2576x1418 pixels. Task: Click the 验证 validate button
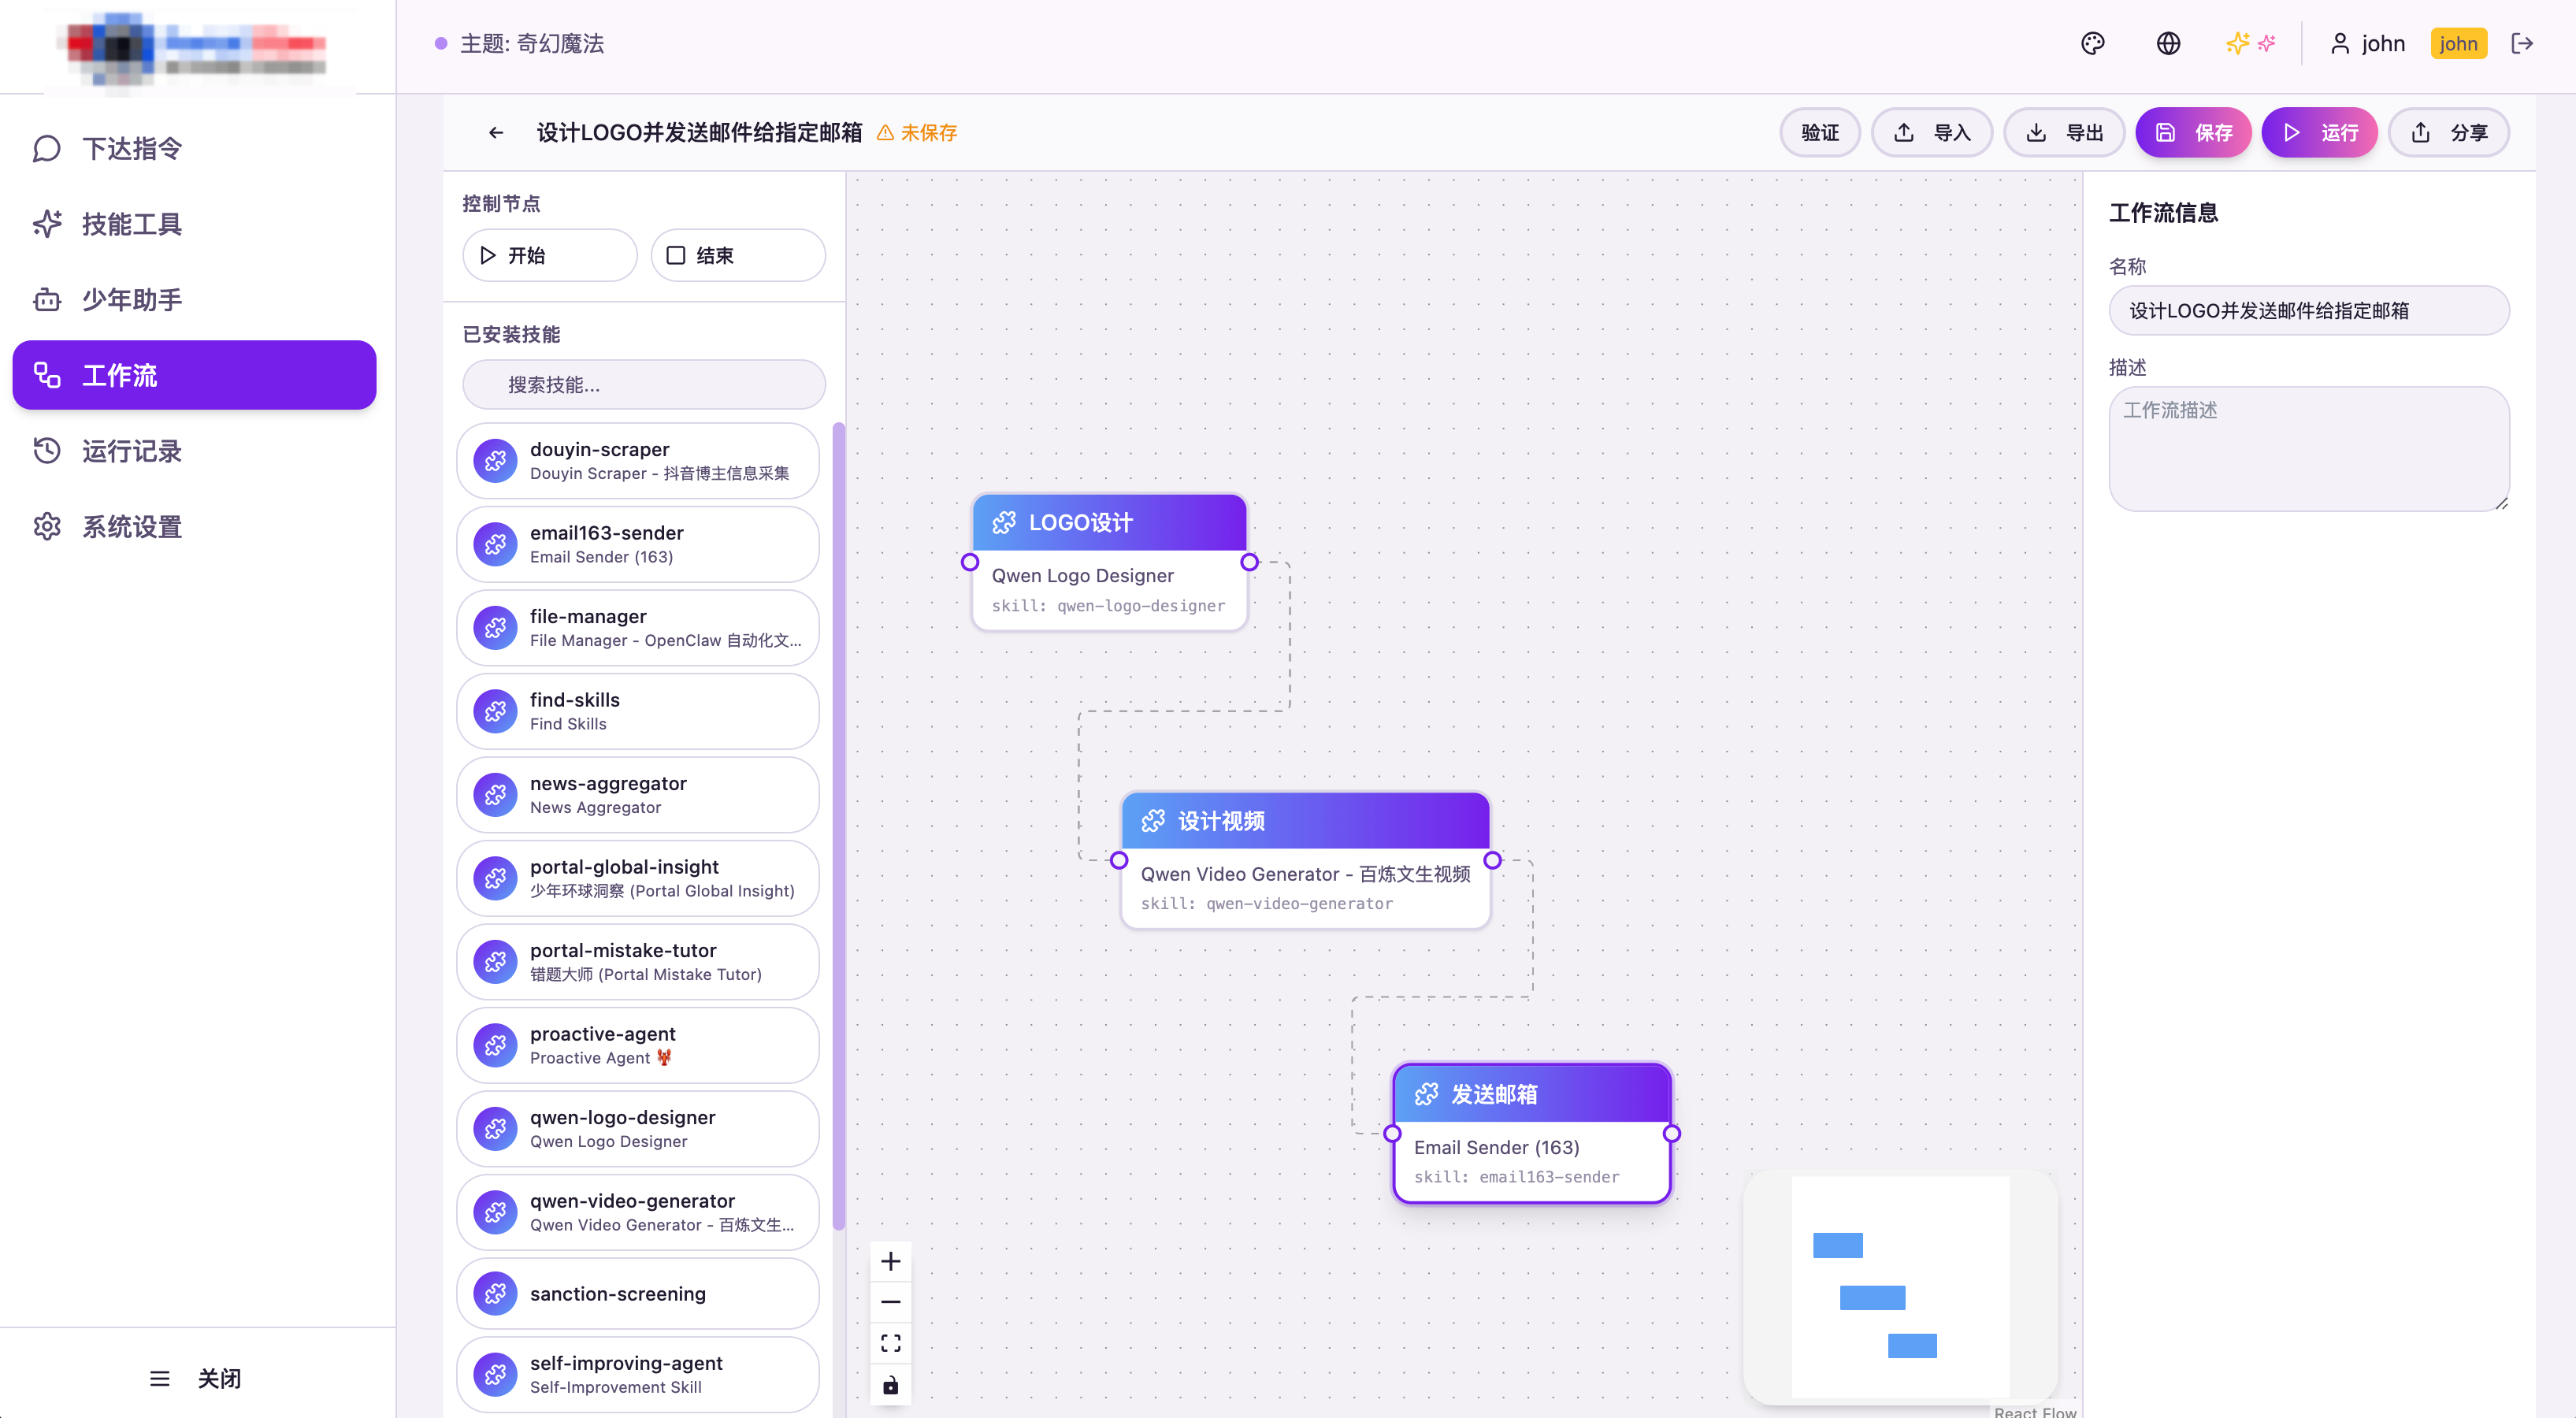[1819, 132]
